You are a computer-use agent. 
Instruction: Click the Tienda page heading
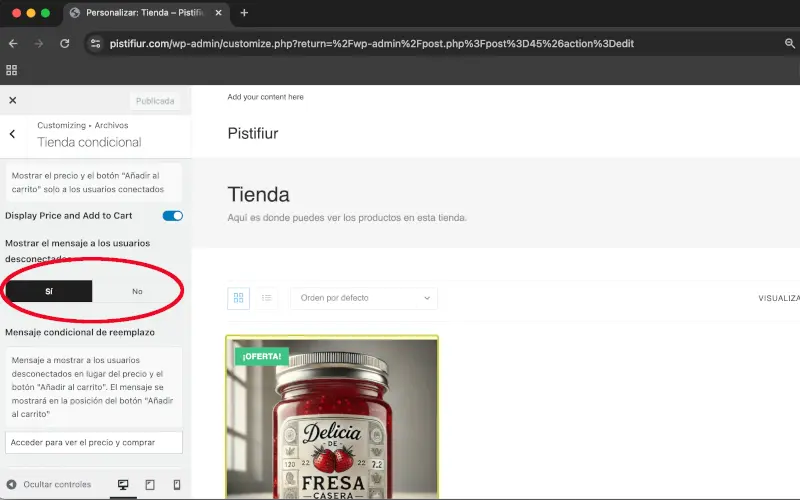tap(258, 195)
